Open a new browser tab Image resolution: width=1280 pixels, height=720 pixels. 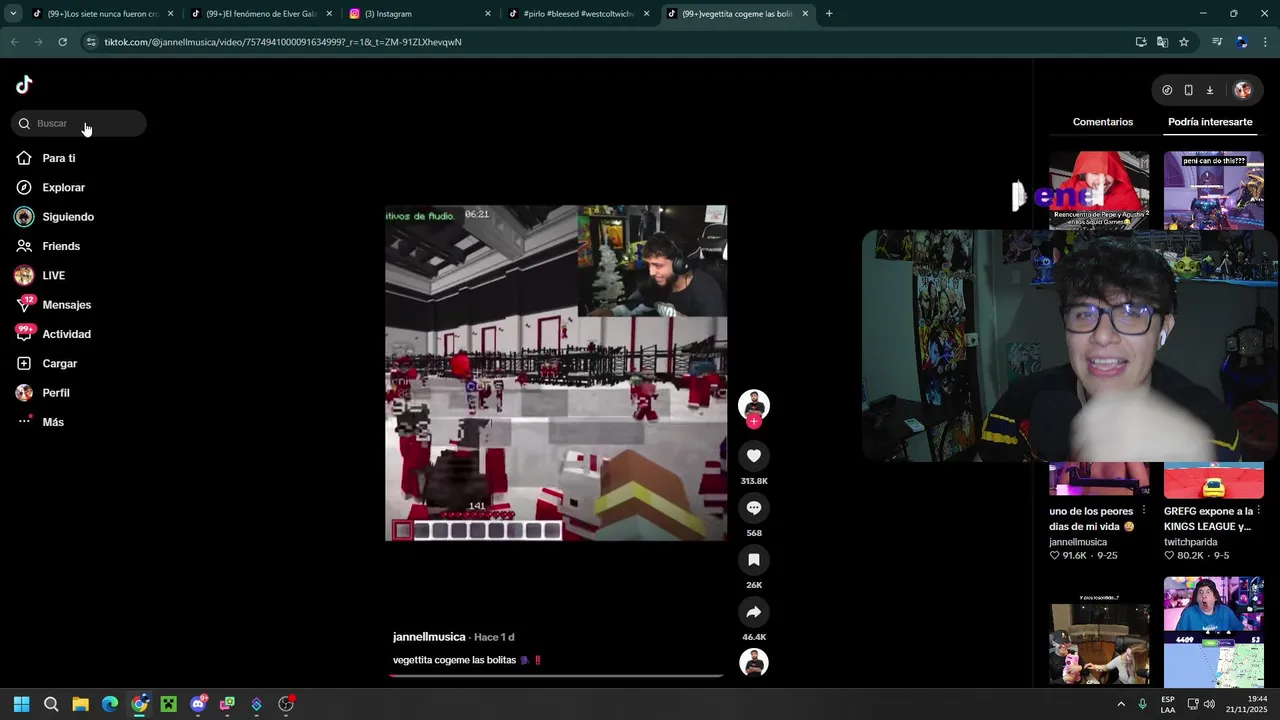(x=829, y=14)
